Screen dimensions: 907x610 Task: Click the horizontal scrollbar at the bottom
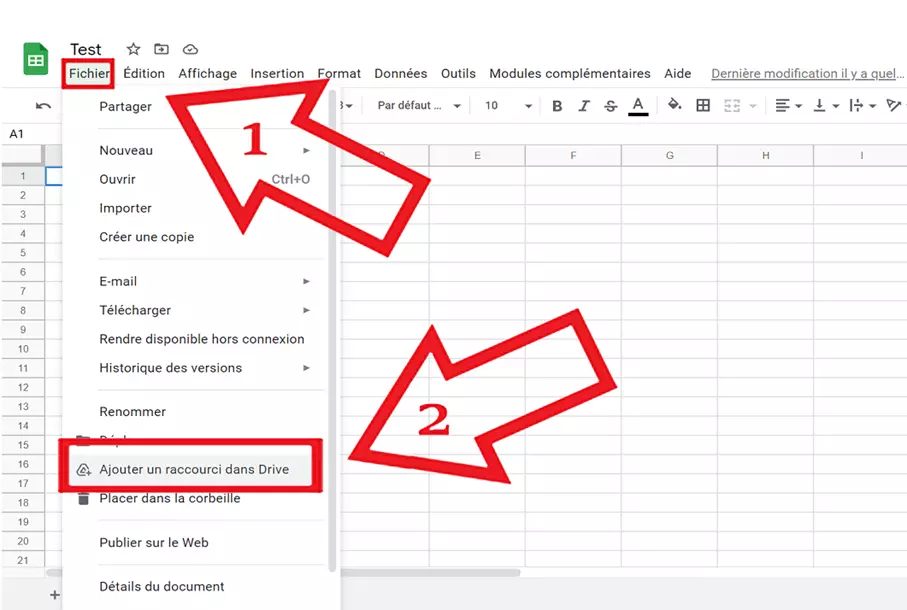coord(430,573)
